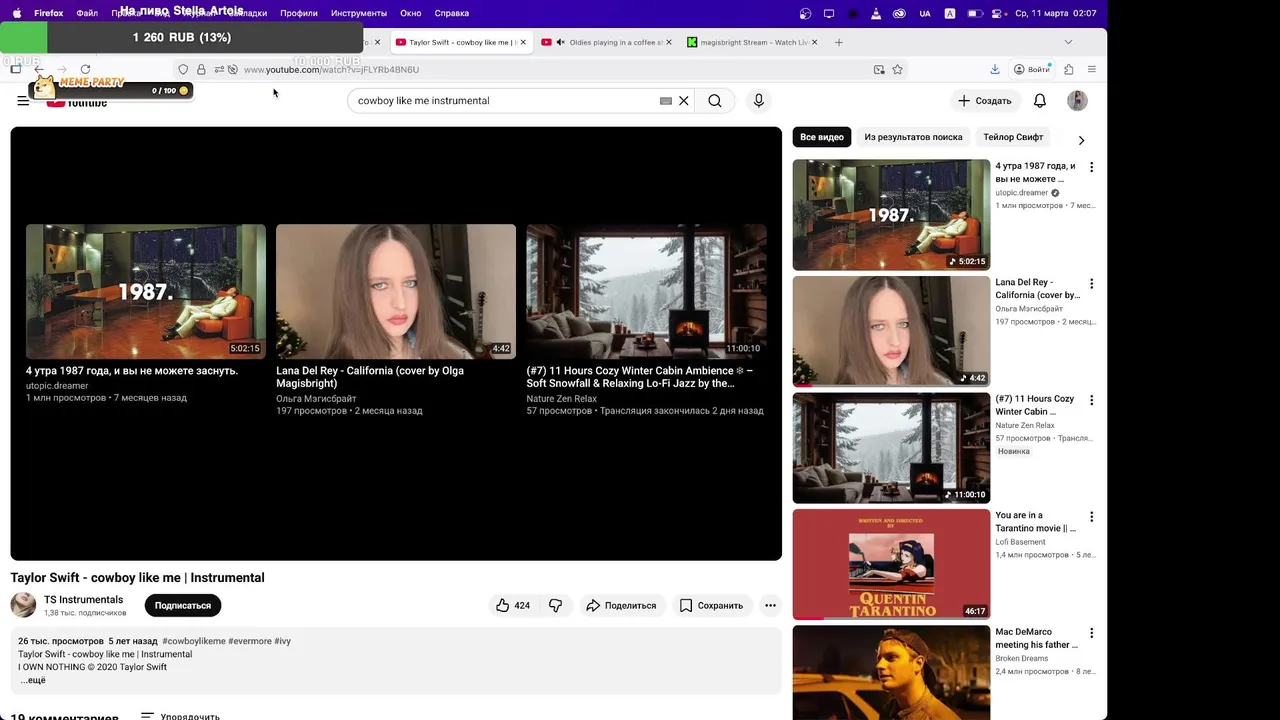Click the Поделиться share button
Screen dimensions: 1280x720
tap(622, 605)
